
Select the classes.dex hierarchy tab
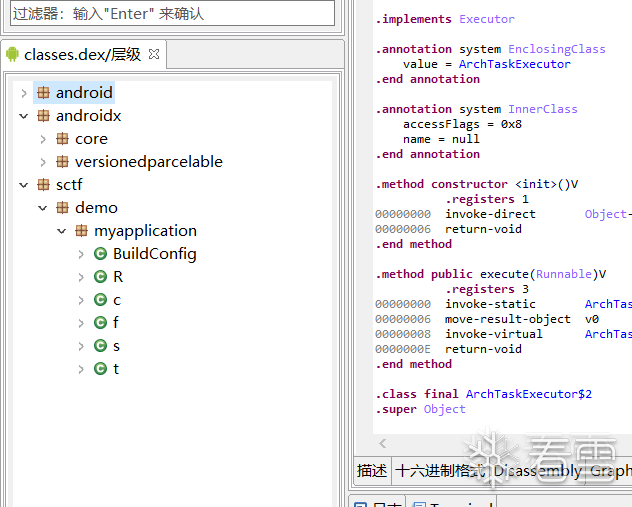[x=83, y=54]
